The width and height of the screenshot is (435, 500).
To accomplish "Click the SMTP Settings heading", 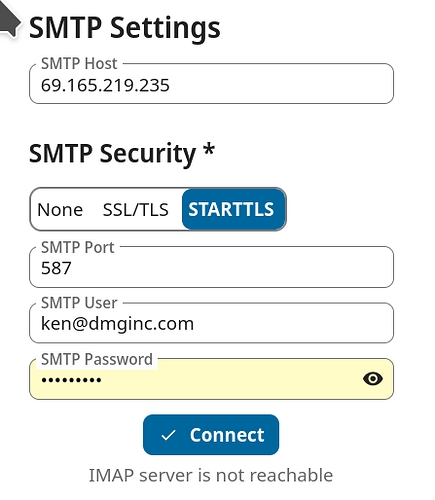I will 125,28.
